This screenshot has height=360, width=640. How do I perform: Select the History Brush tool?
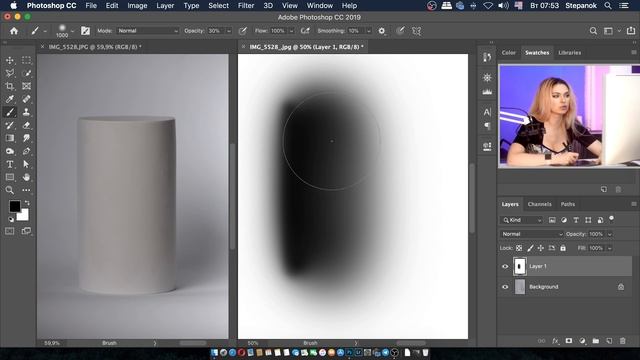point(10,125)
